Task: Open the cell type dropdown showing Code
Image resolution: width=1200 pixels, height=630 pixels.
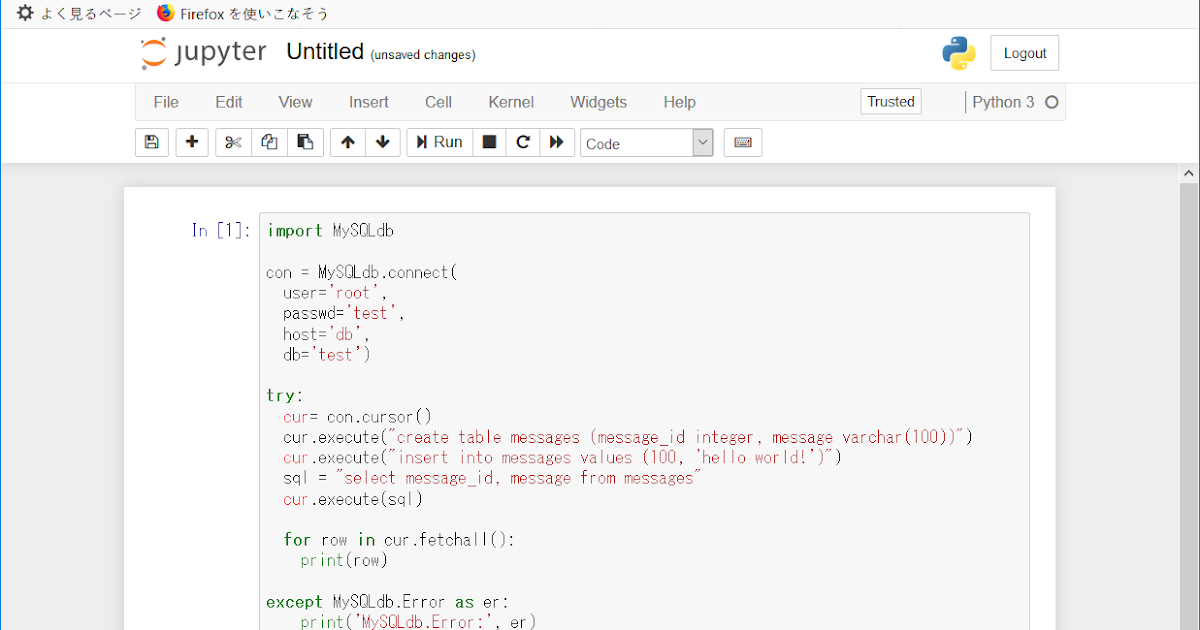Action: 646,143
